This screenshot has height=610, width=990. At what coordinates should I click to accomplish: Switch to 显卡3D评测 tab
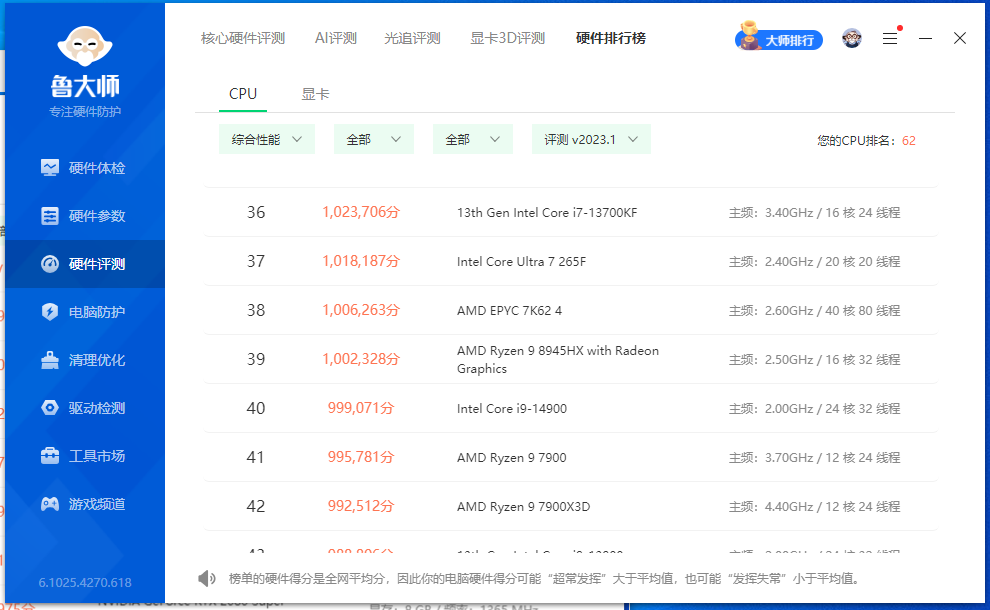coord(508,39)
